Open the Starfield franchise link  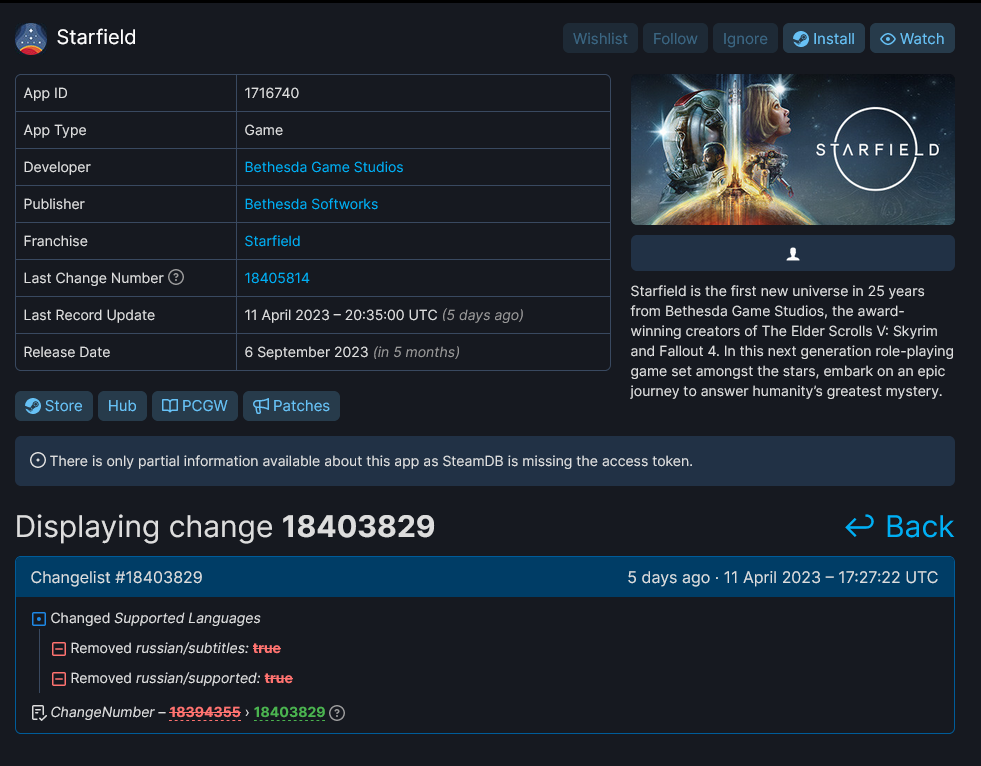pos(272,241)
